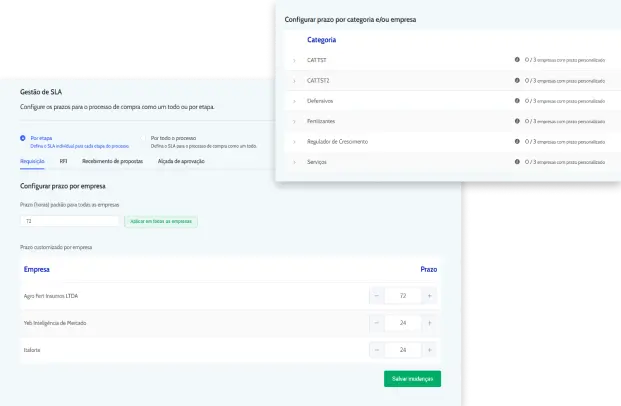
Task: Click the default prazo hours input field
Action: tap(68, 221)
